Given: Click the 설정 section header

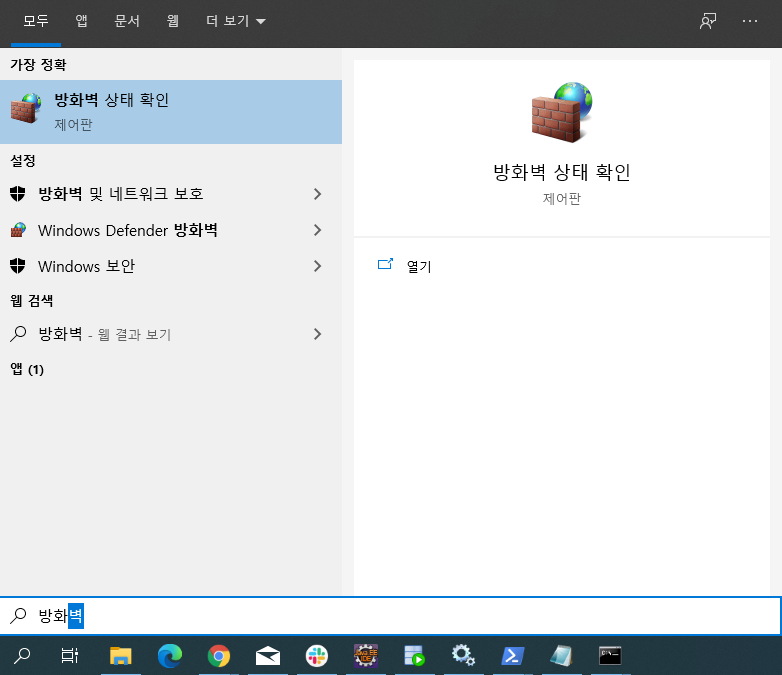Looking at the screenshot, I should click(x=23, y=161).
